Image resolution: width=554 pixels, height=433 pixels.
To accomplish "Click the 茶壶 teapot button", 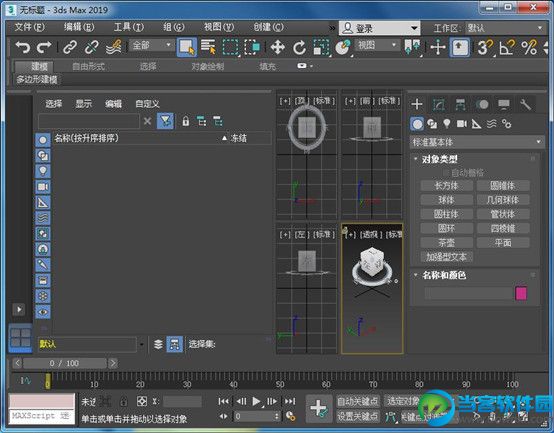I will [x=447, y=243].
